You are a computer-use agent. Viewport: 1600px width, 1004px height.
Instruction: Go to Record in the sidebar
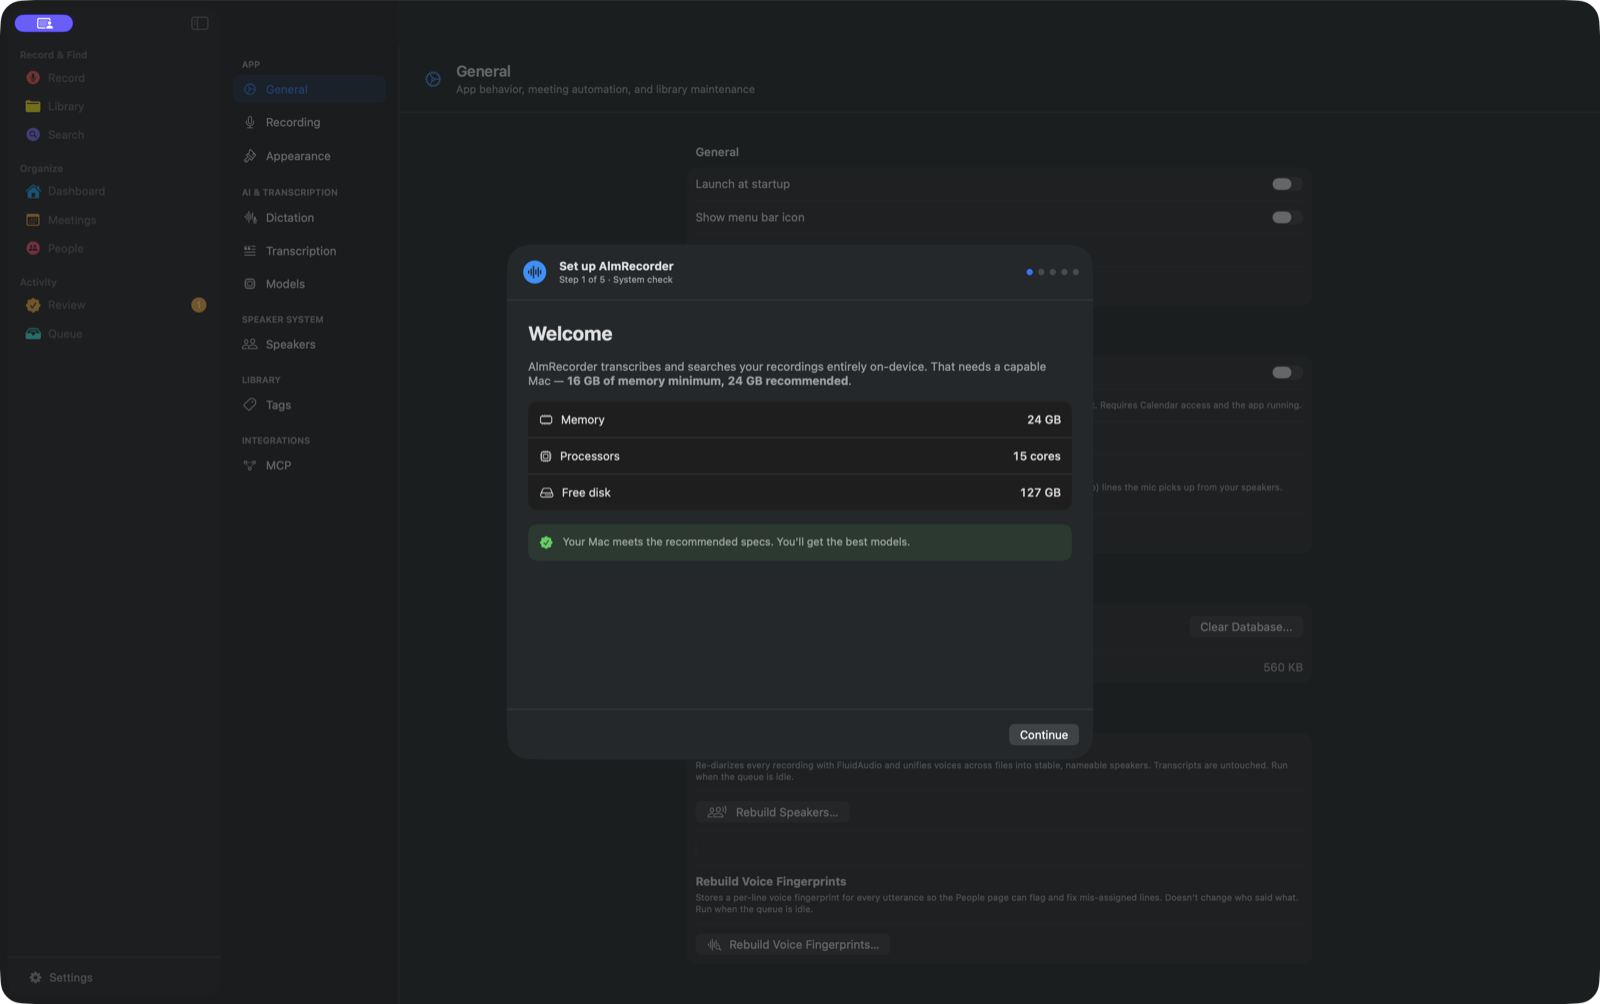pos(113,78)
